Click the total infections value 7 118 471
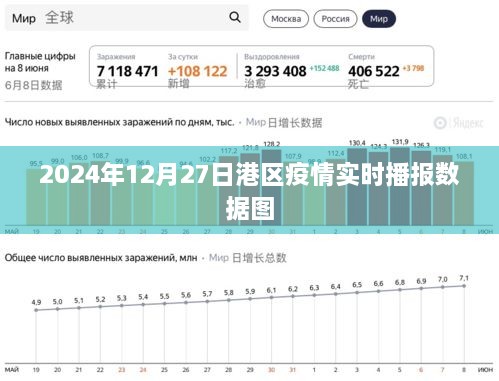499x381 pixels. click(x=127, y=71)
